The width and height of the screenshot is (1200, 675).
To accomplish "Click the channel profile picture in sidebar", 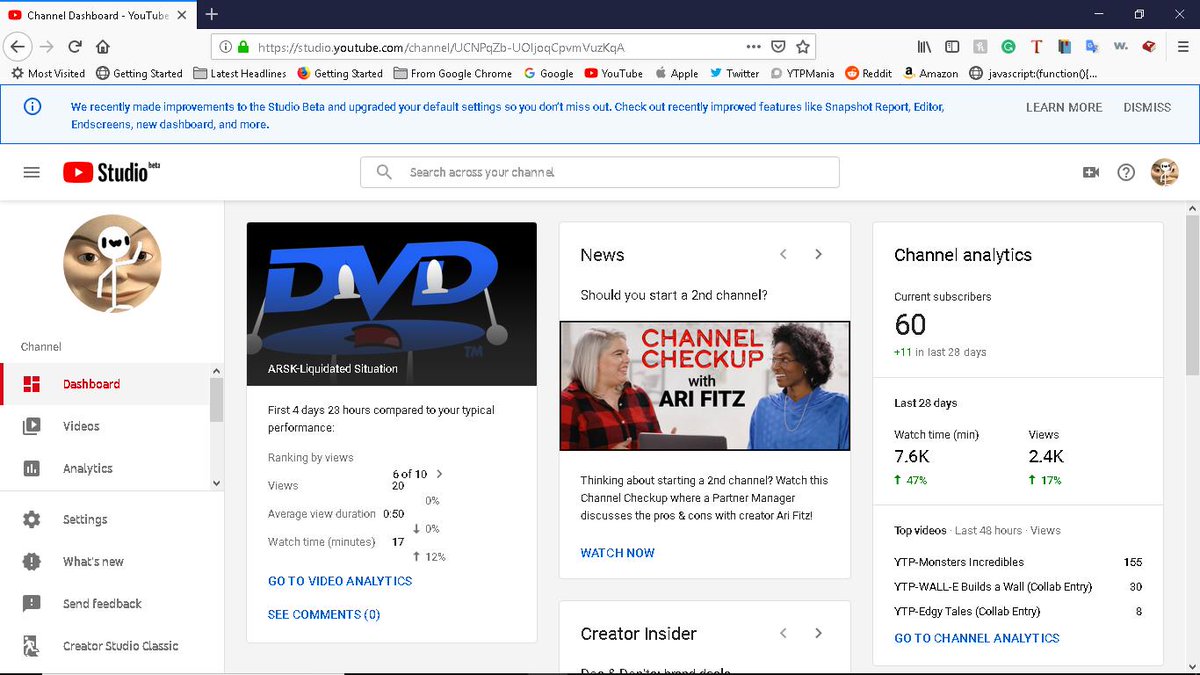I will tap(112, 264).
